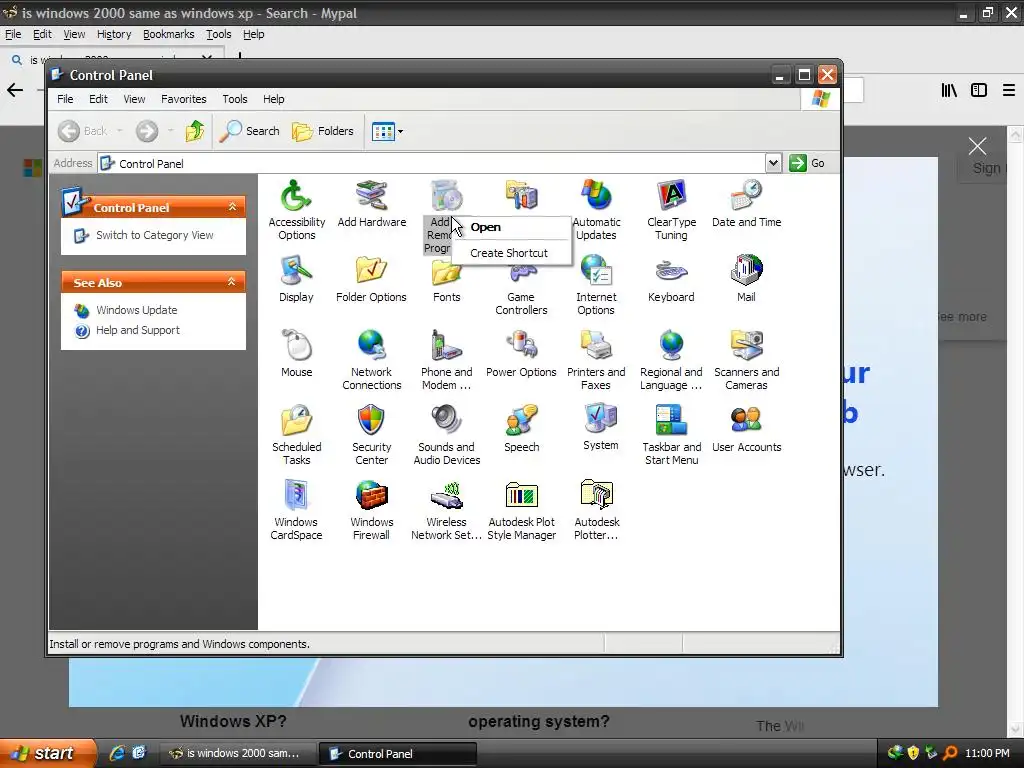Open Security Center icon

point(372,436)
